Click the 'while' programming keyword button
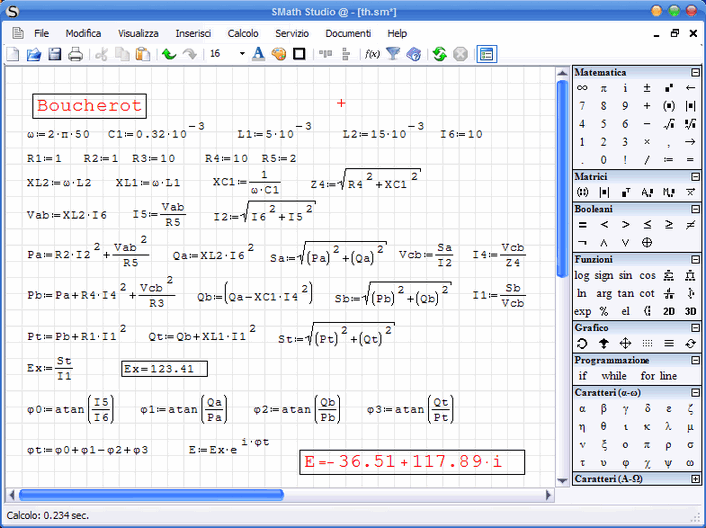This screenshot has height=528, width=706. pyautogui.click(x=614, y=376)
